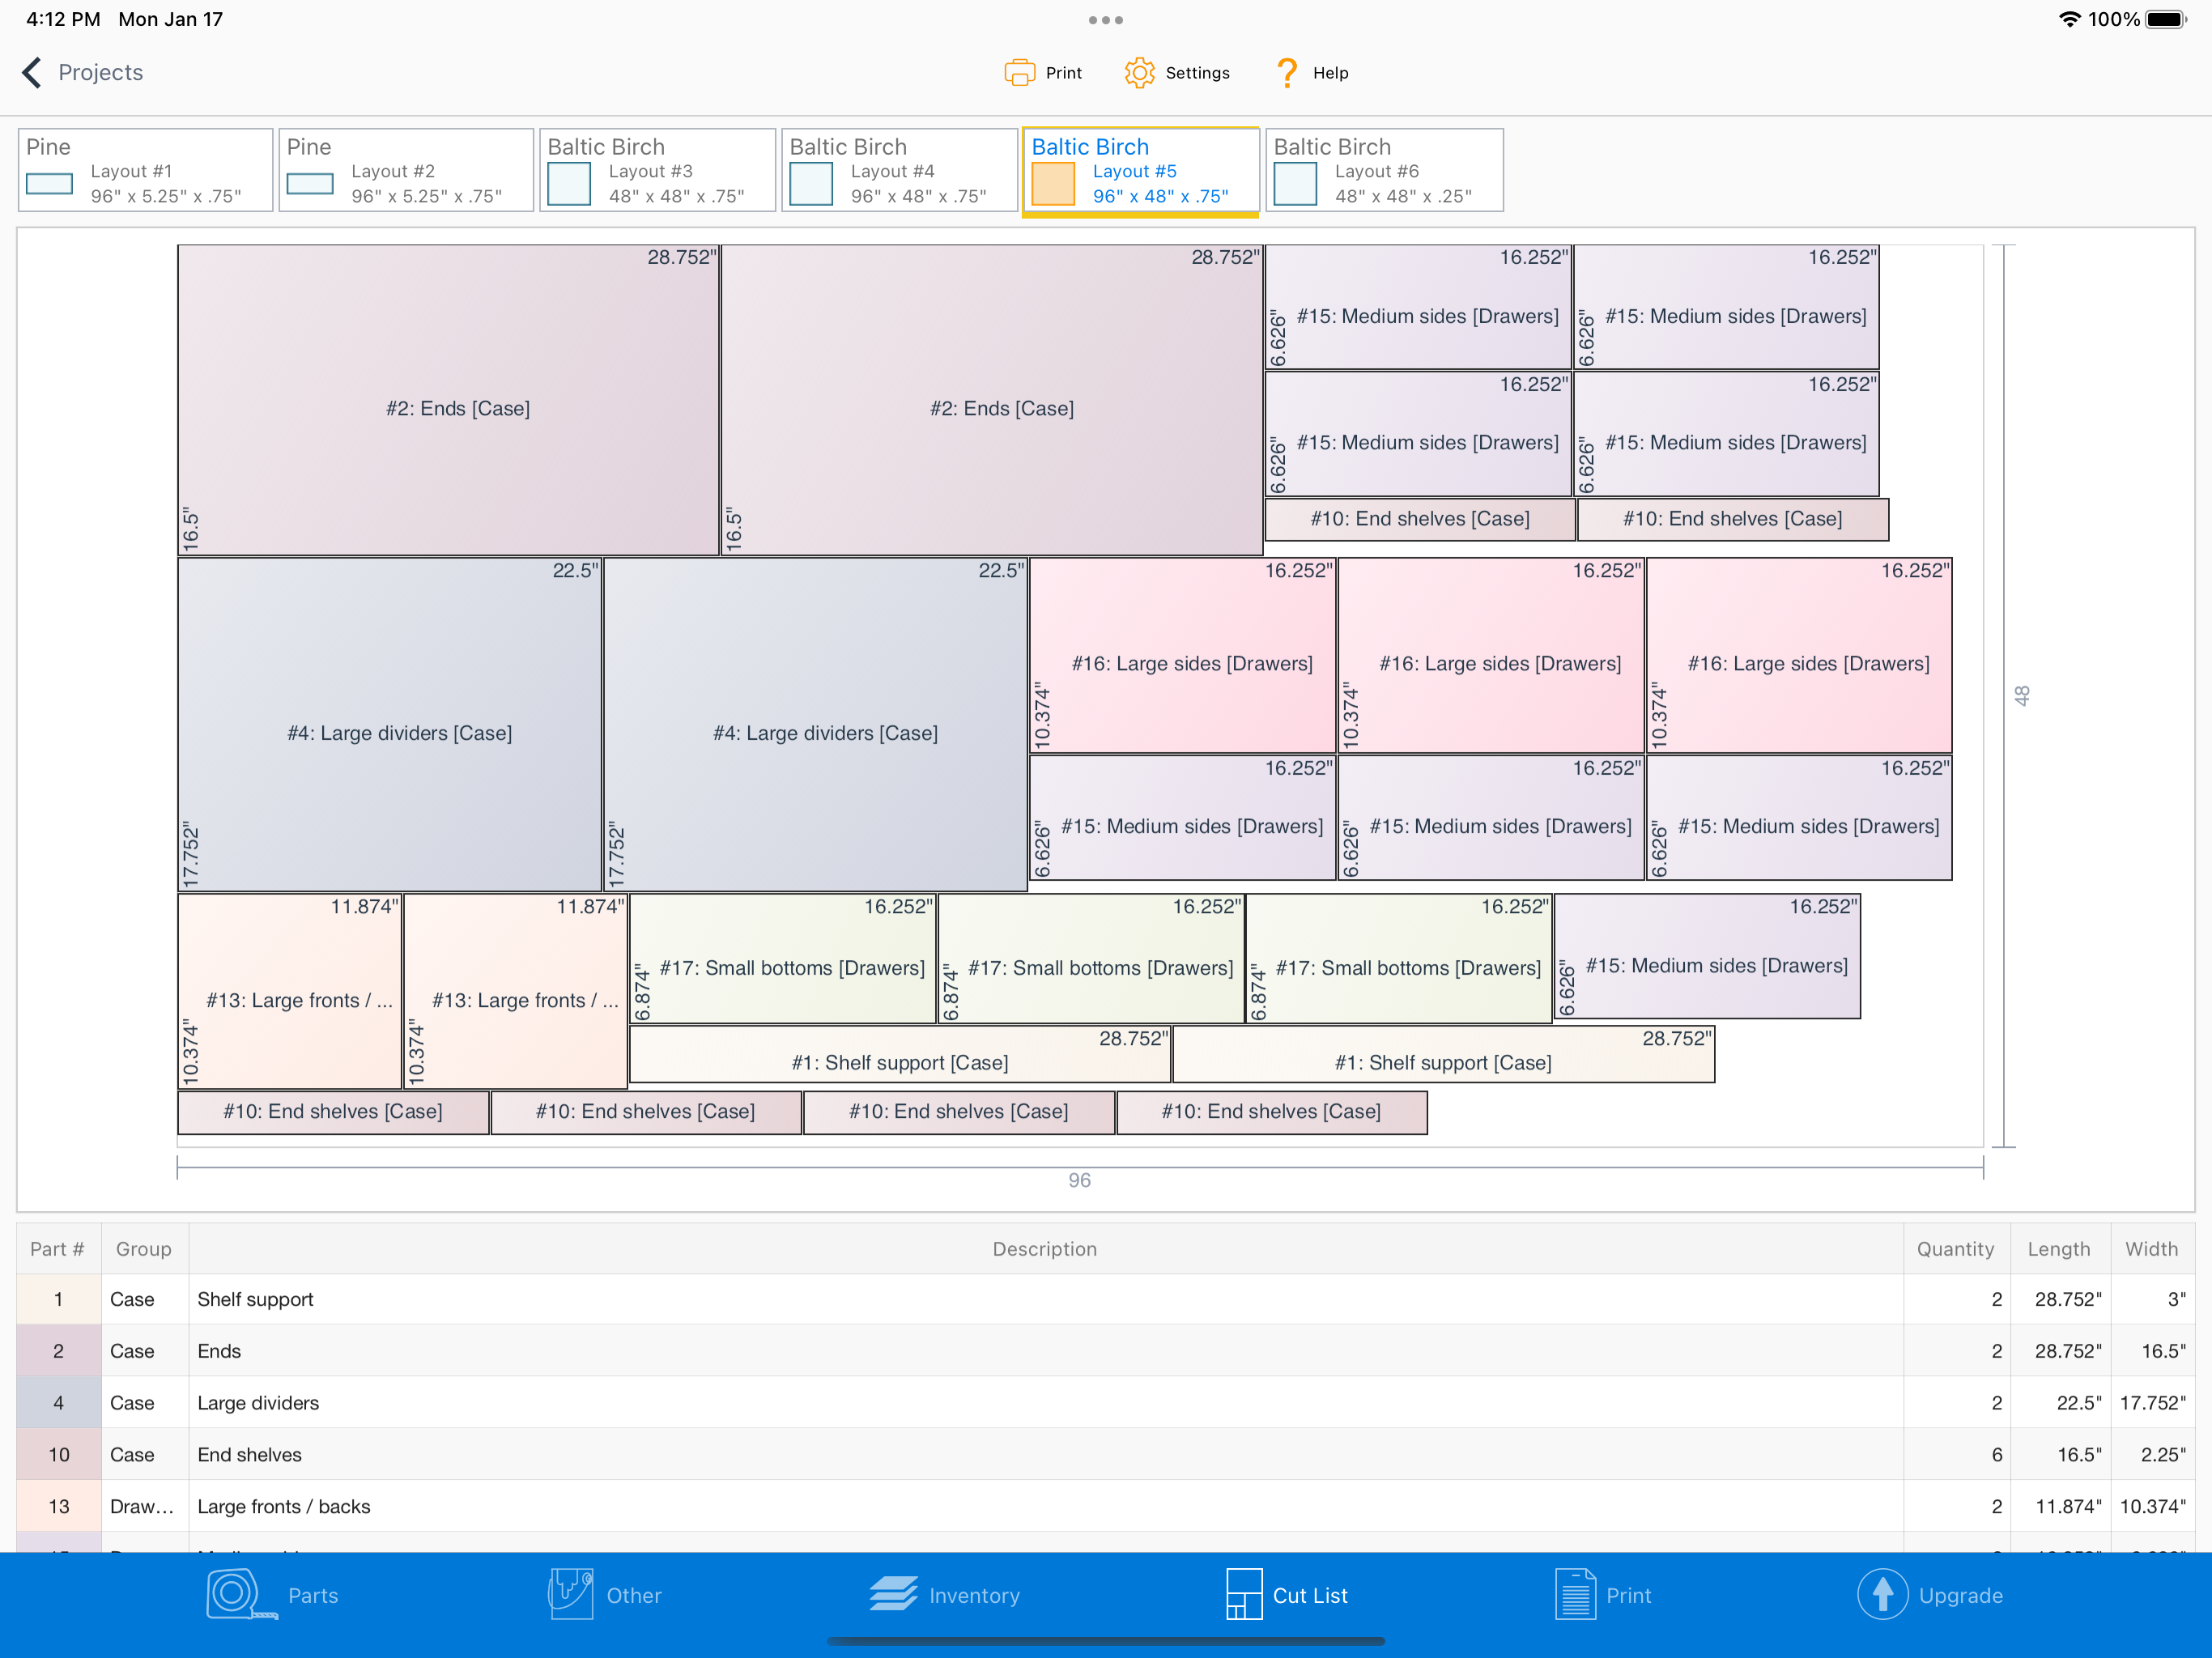This screenshot has width=2212, height=1658.
Task: Tap the Width column header
Action: [x=2152, y=1249]
